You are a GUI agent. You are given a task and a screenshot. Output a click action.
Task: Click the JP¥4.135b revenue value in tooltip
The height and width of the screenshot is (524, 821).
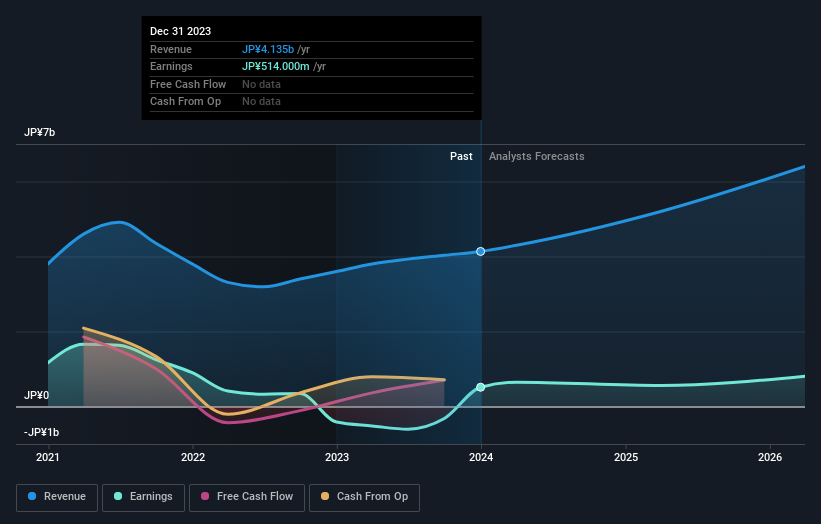[x=268, y=49]
